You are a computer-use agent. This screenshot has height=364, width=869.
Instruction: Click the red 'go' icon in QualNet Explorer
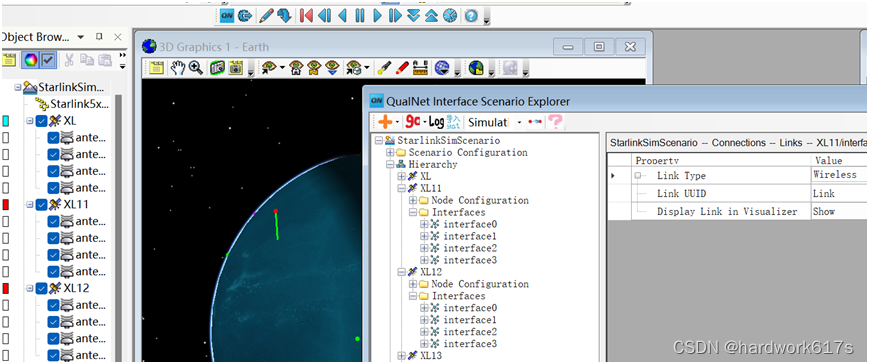pos(413,121)
